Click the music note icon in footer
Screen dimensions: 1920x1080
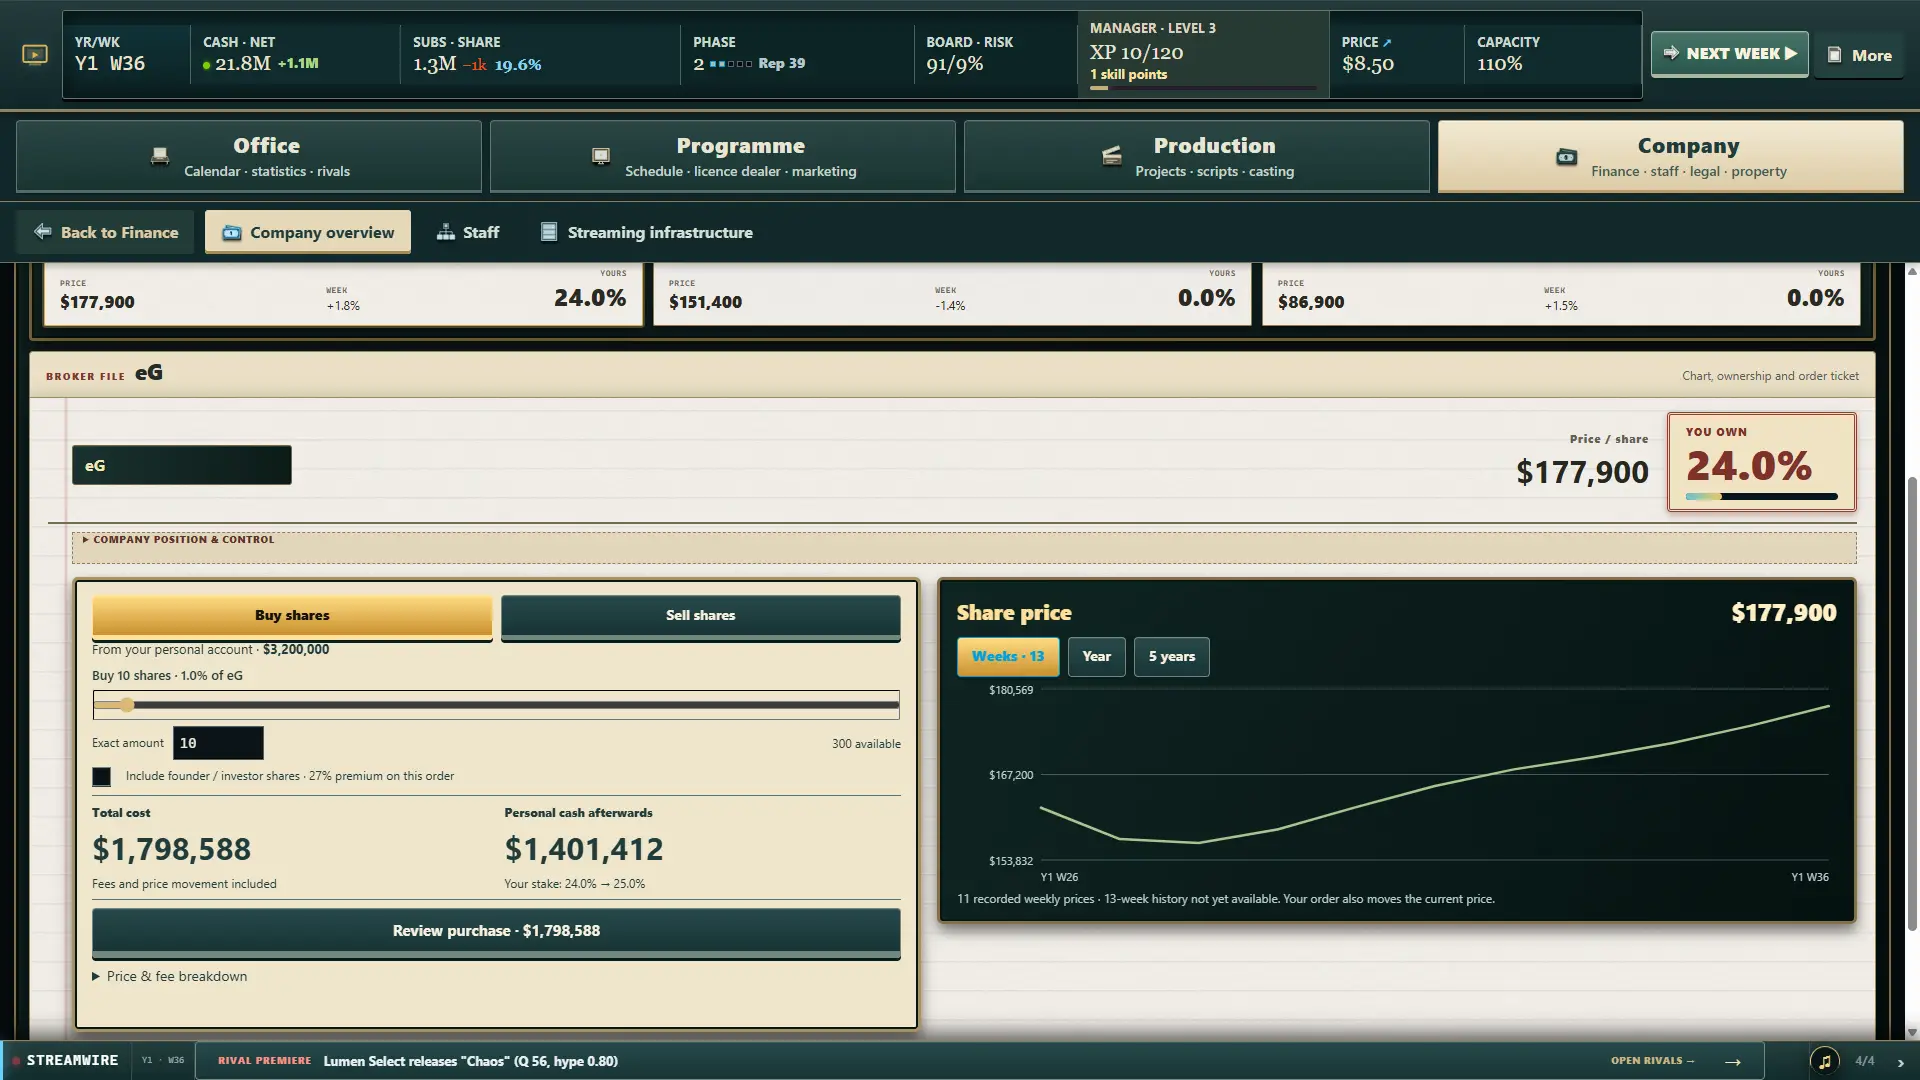coord(1825,1061)
